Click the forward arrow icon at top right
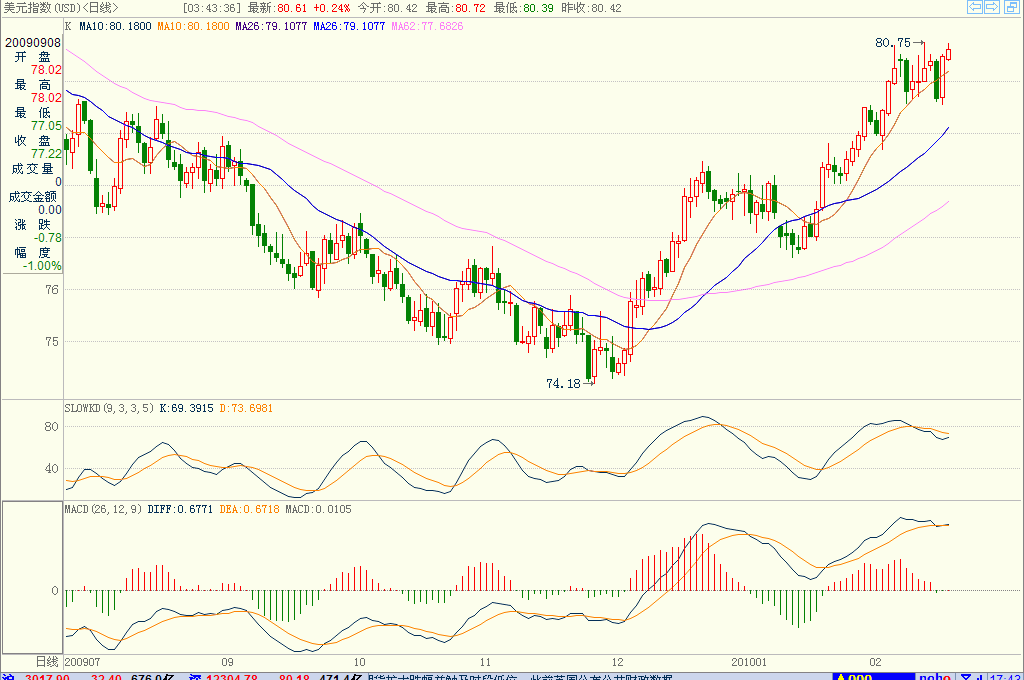1024x680 pixels. click(992, 7)
